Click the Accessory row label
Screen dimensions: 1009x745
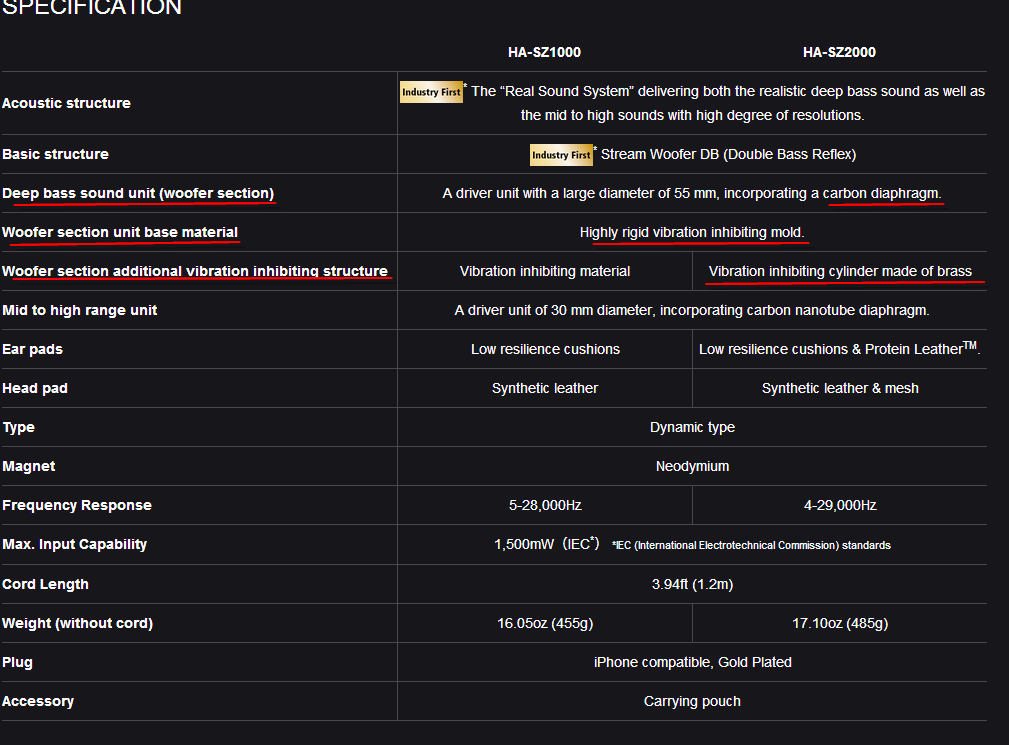click(38, 701)
